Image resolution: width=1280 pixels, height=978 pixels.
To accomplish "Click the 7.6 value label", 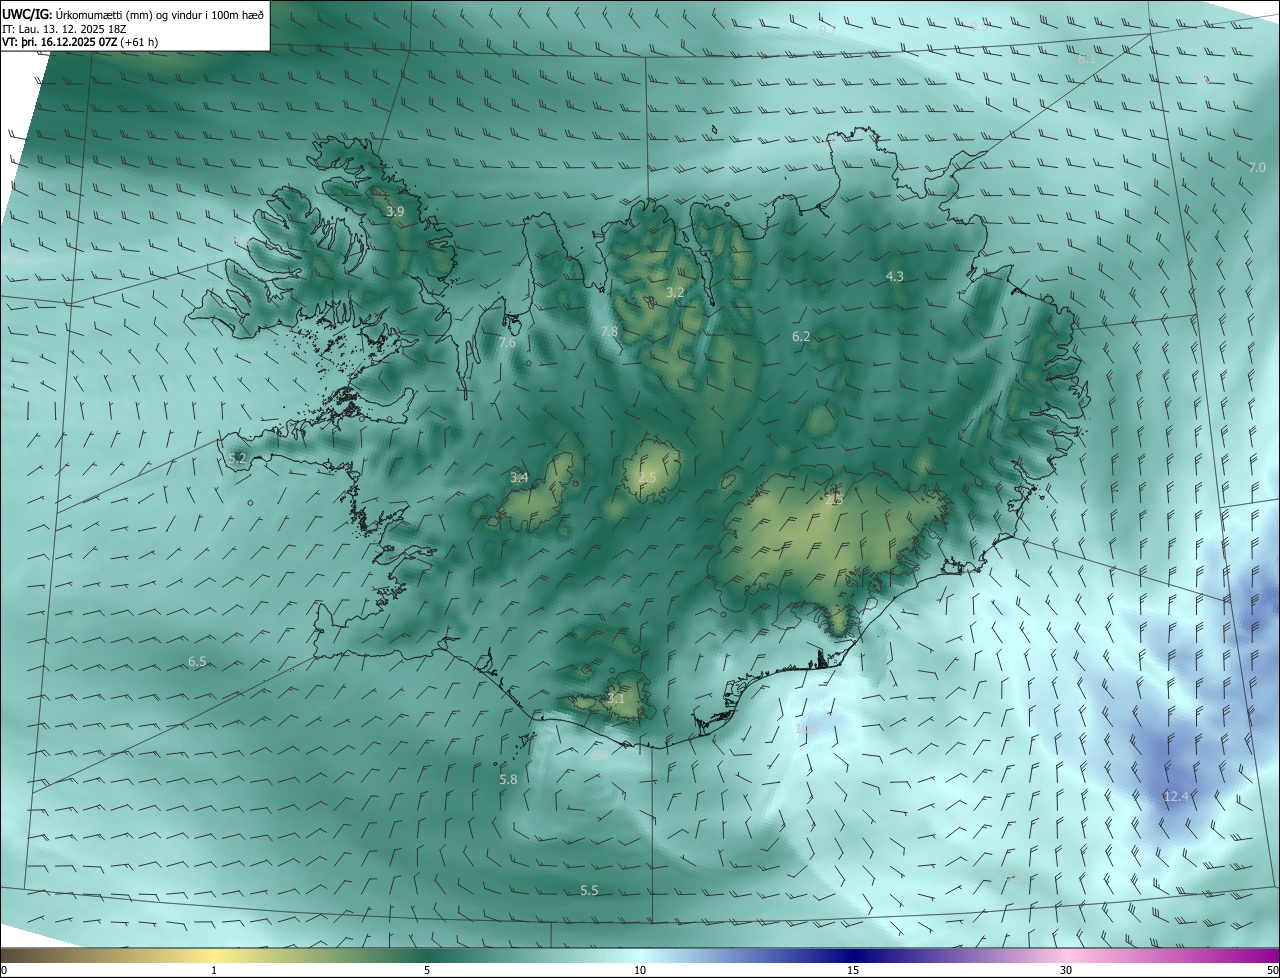I will pyautogui.click(x=507, y=343).
